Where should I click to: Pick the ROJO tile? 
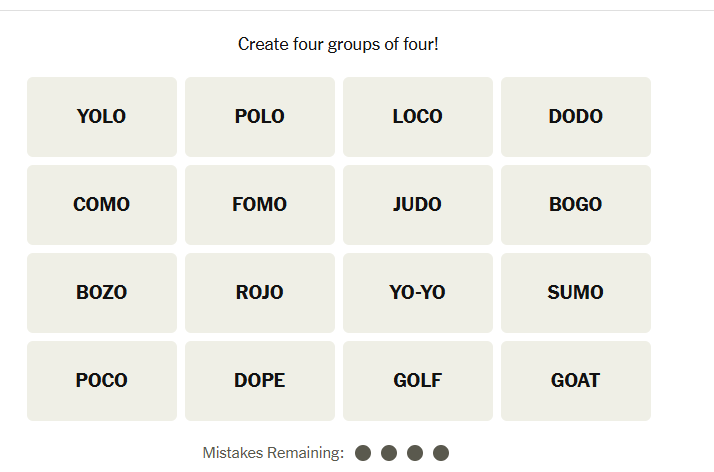(260, 293)
